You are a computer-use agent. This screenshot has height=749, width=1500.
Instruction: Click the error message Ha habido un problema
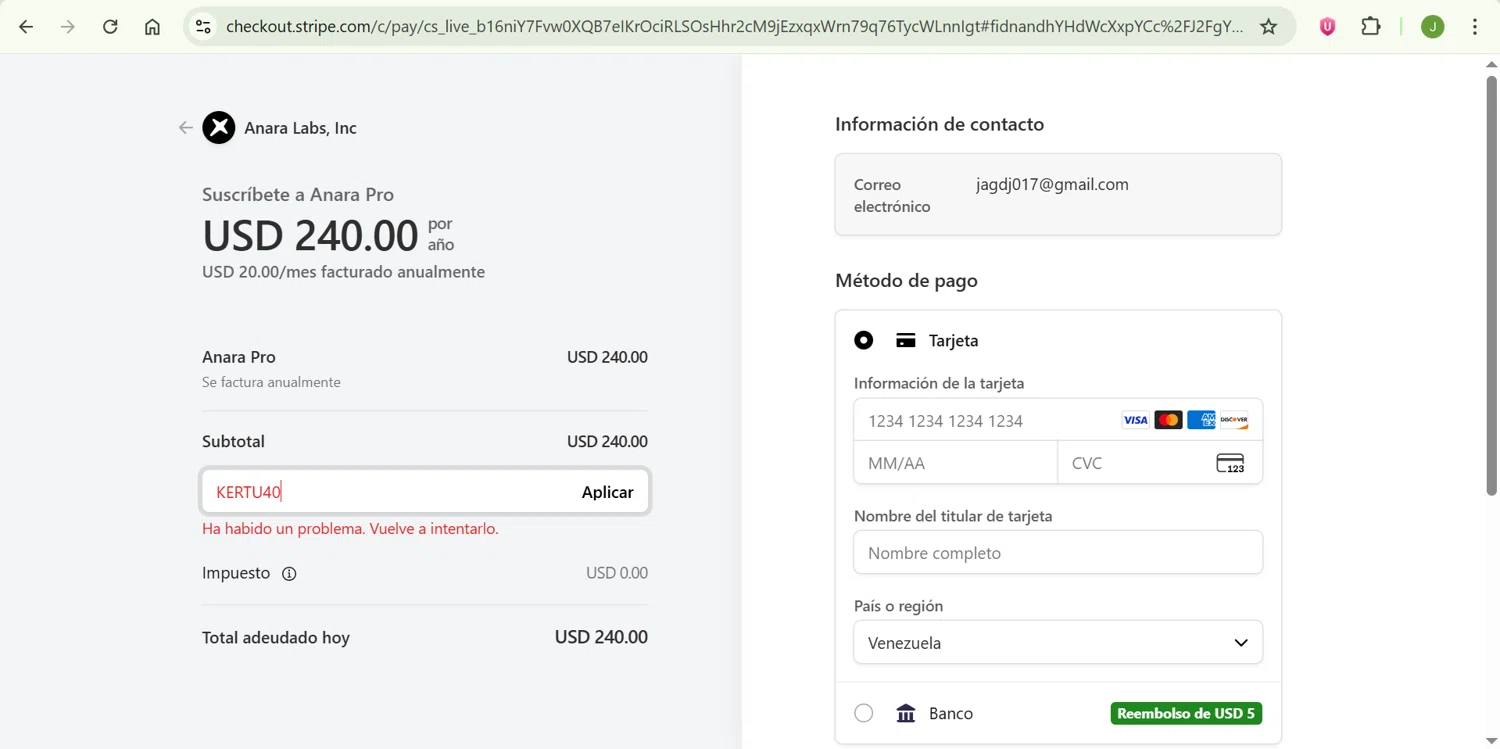coord(350,528)
